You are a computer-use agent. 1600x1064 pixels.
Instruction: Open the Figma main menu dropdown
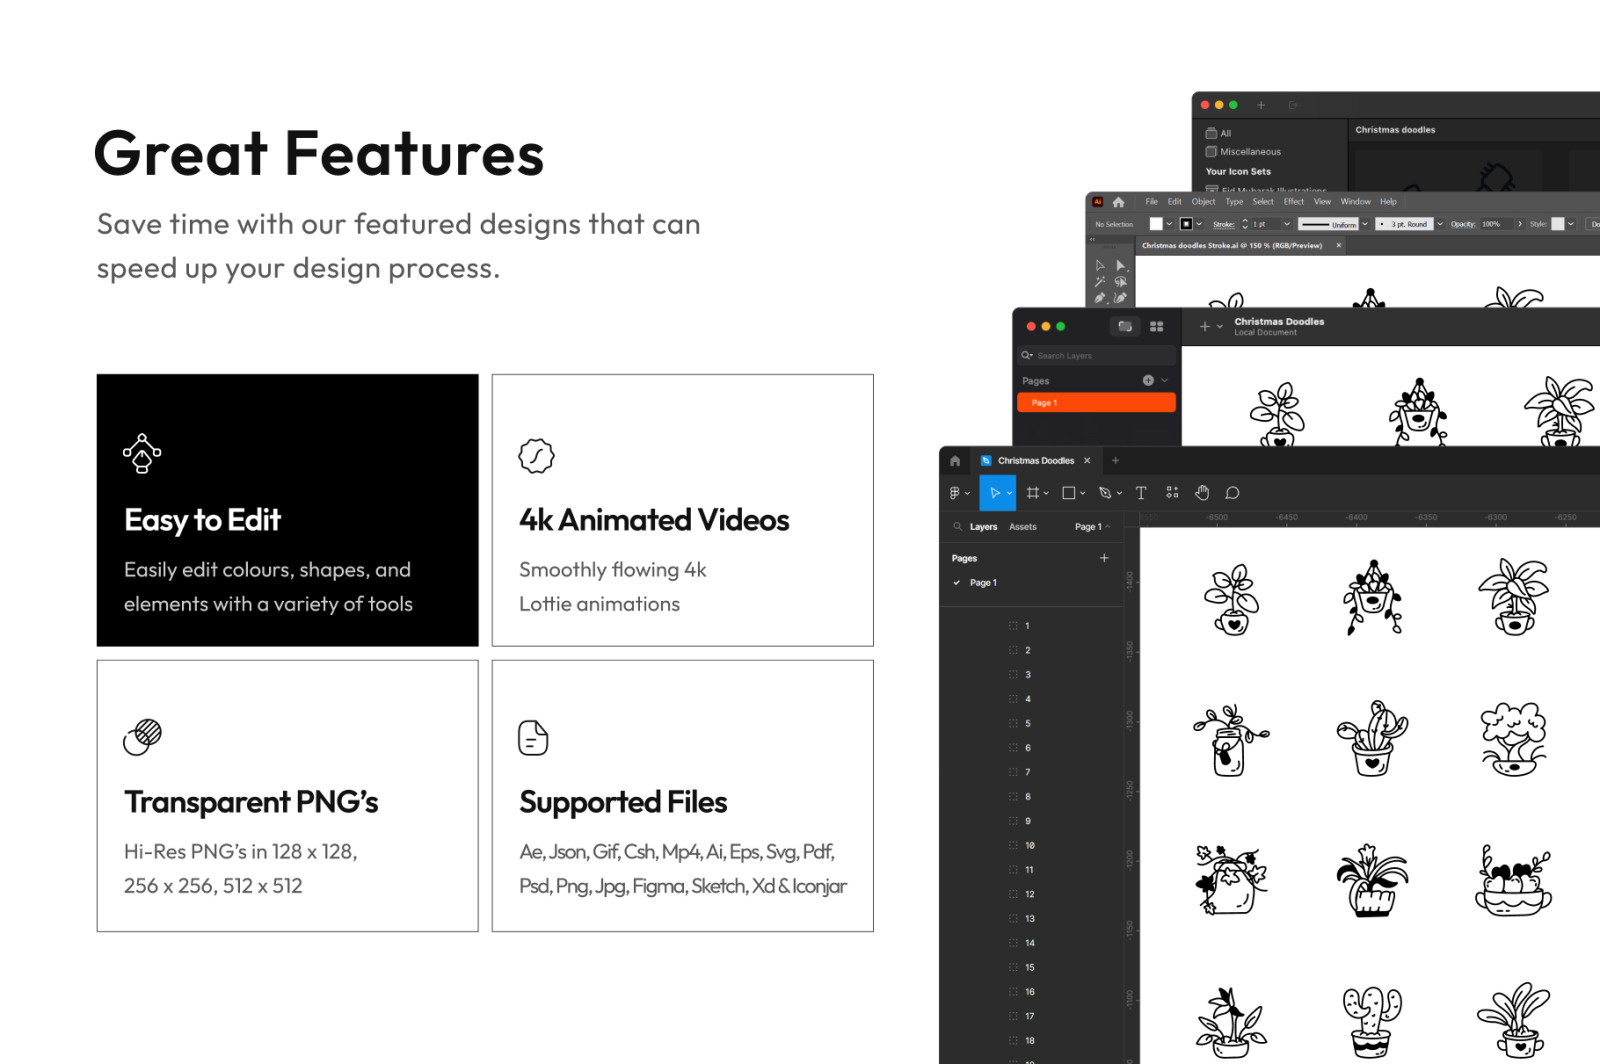[x=959, y=493]
